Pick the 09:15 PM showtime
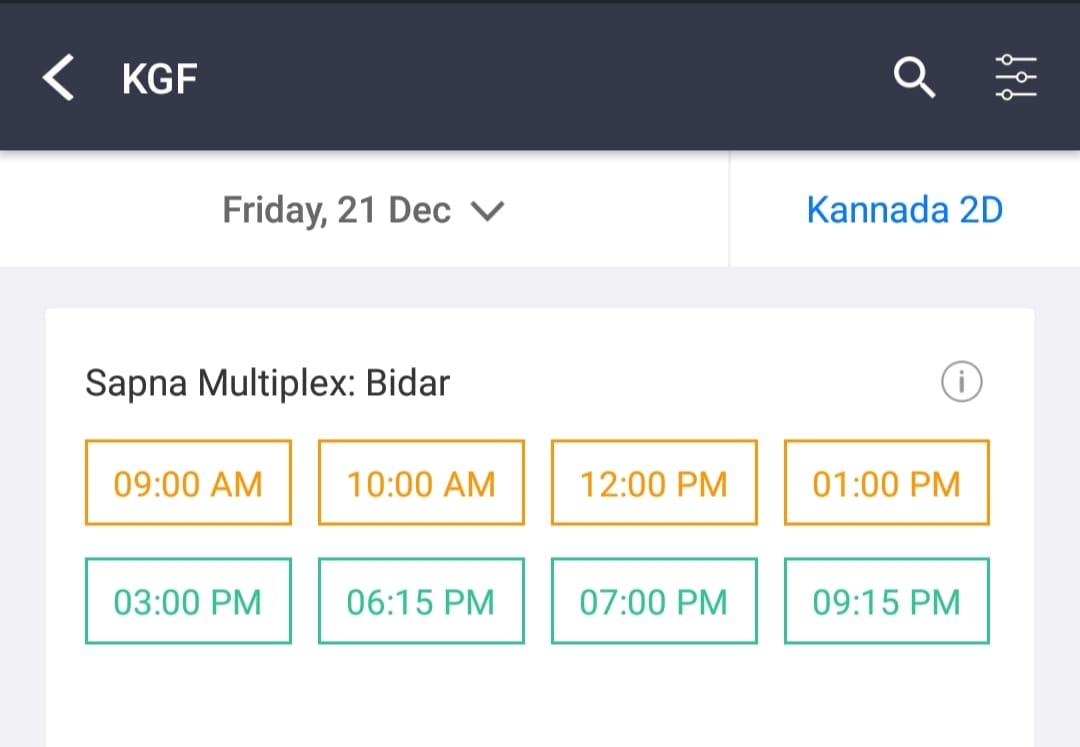This screenshot has height=747, width=1080. click(x=887, y=601)
